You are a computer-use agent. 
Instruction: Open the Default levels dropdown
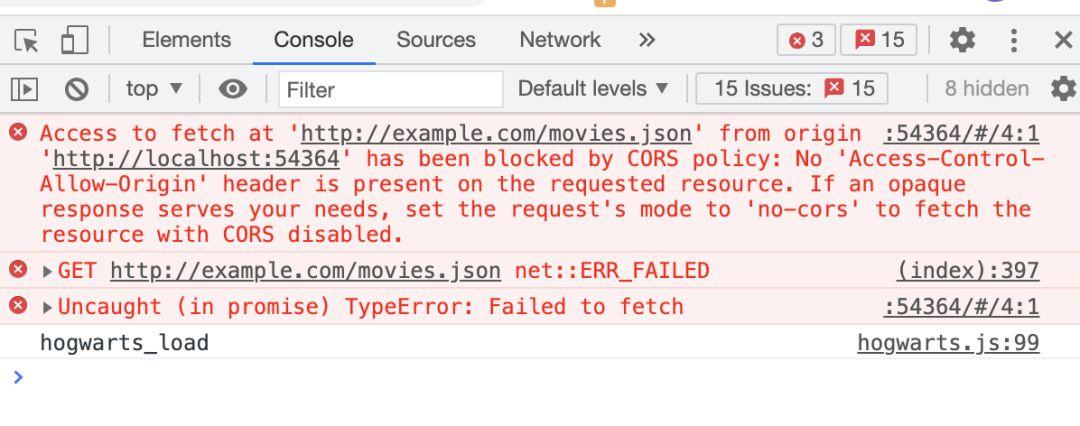[x=592, y=89]
